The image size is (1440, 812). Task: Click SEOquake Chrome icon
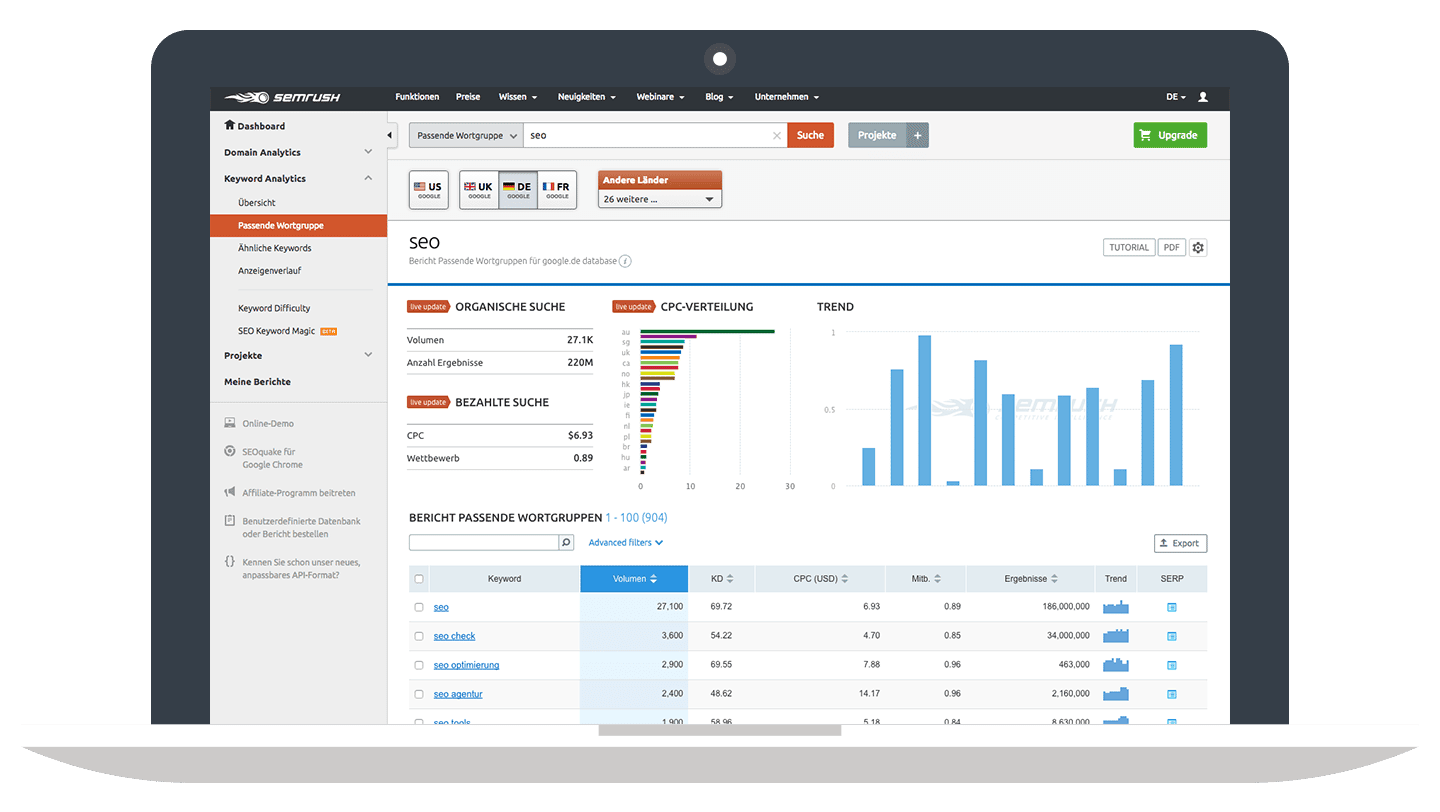(230, 452)
